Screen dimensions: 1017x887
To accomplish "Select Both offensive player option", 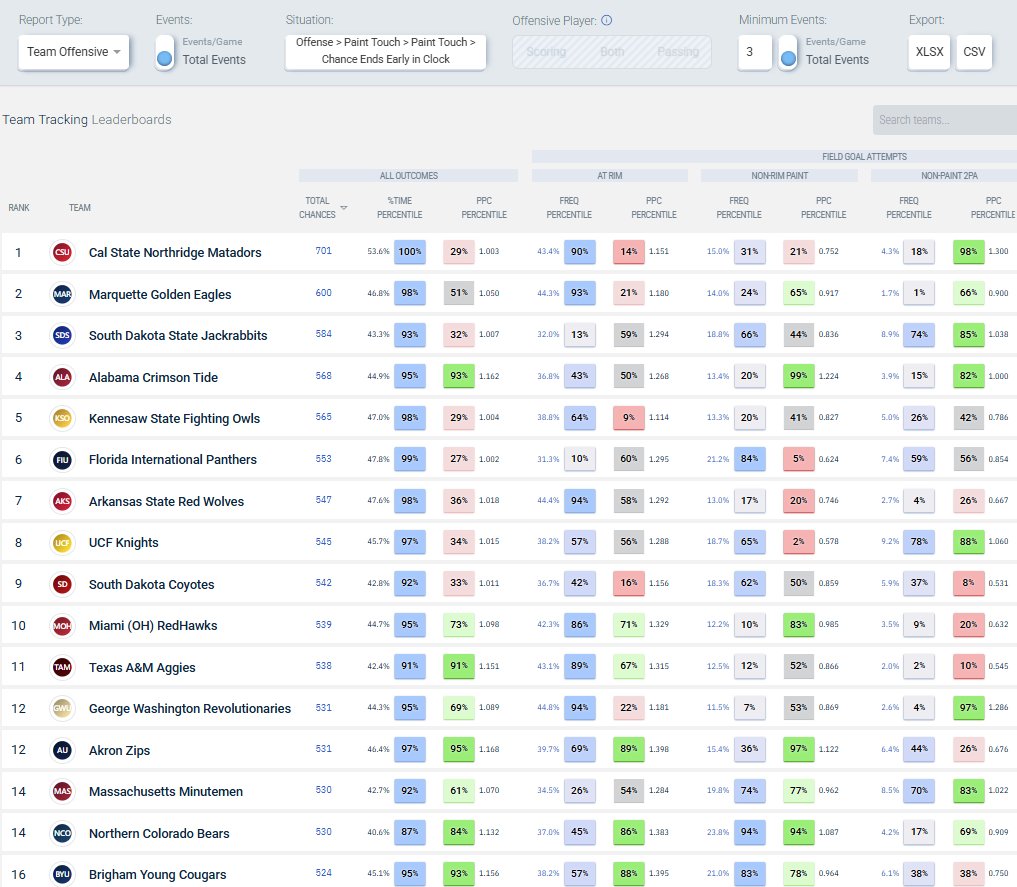I will [x=612, y=52].
